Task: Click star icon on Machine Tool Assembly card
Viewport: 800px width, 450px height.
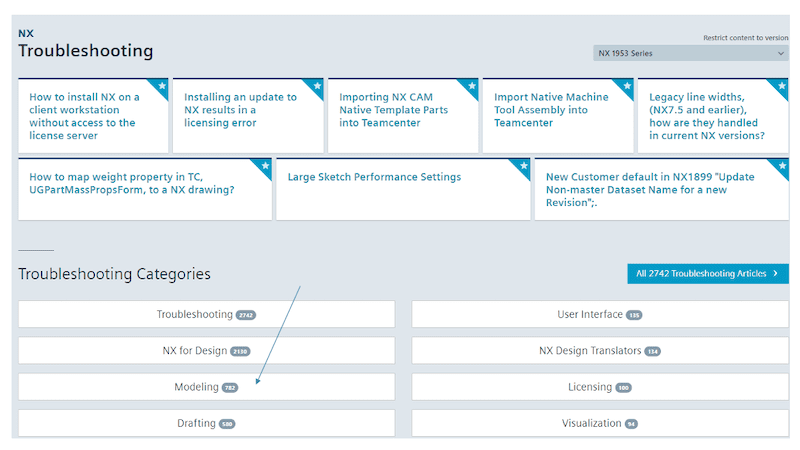Action: pyautogui.click(x=627, y=86)
